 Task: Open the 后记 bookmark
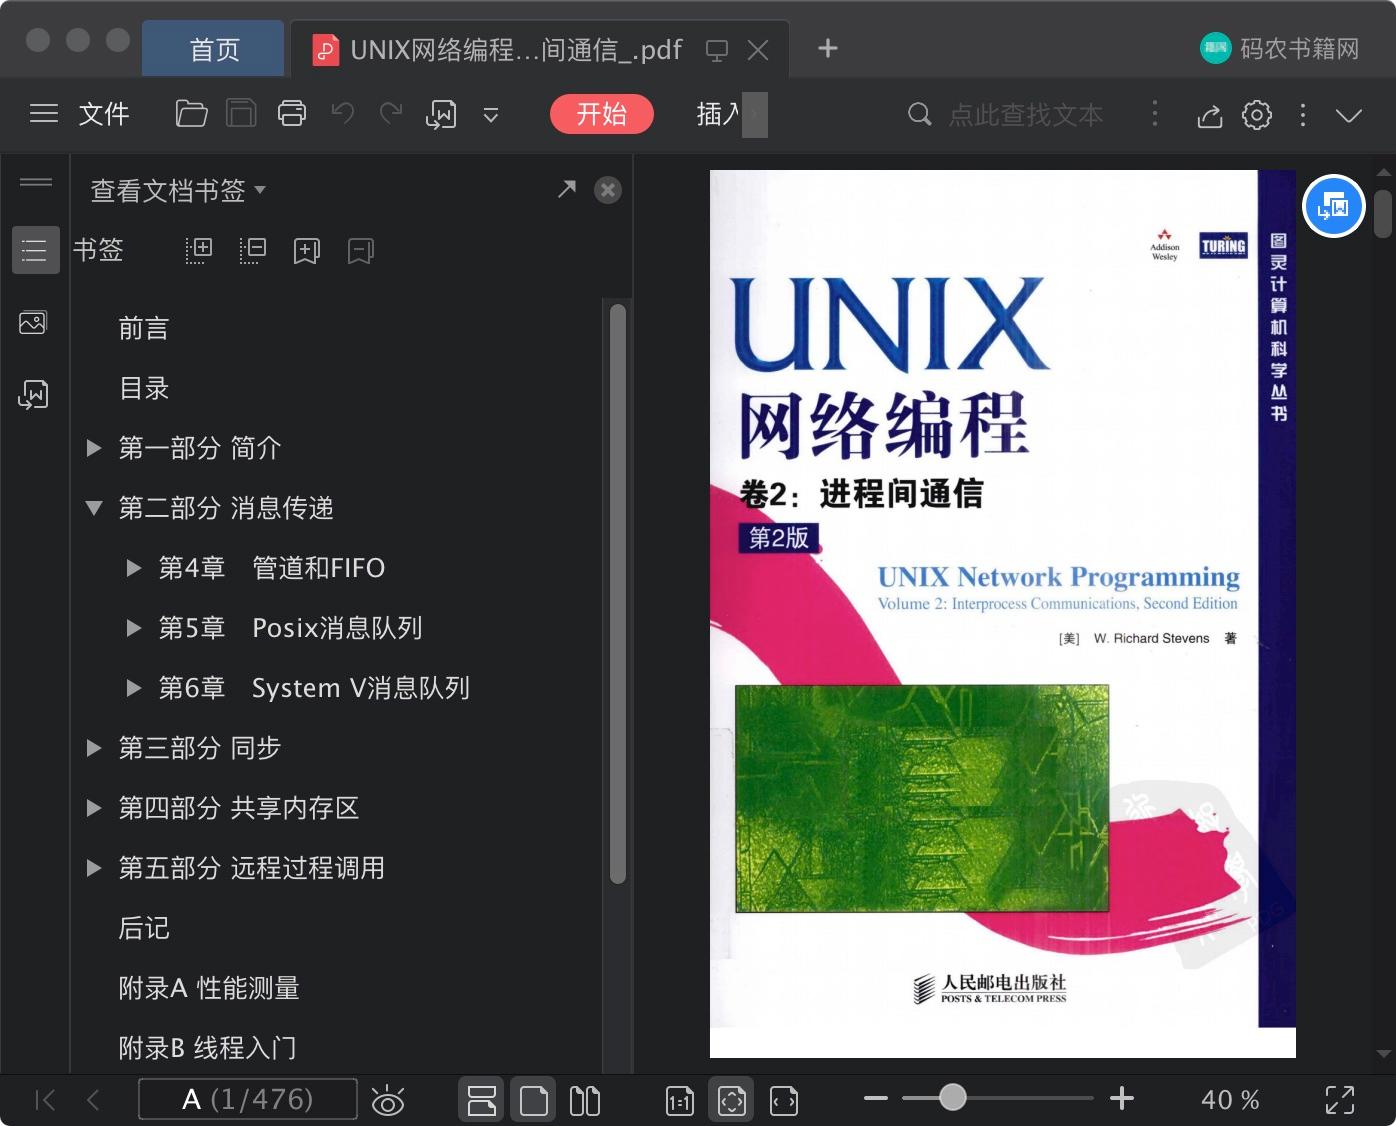144,928
